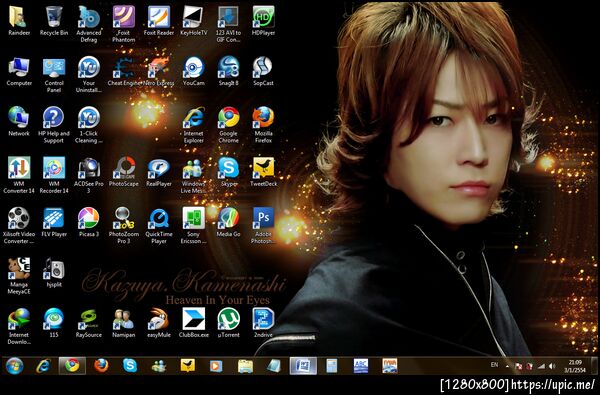Open Skype desktop shortcut
Image resolution: width=600 pixels, height=395 pixels.
228,172
